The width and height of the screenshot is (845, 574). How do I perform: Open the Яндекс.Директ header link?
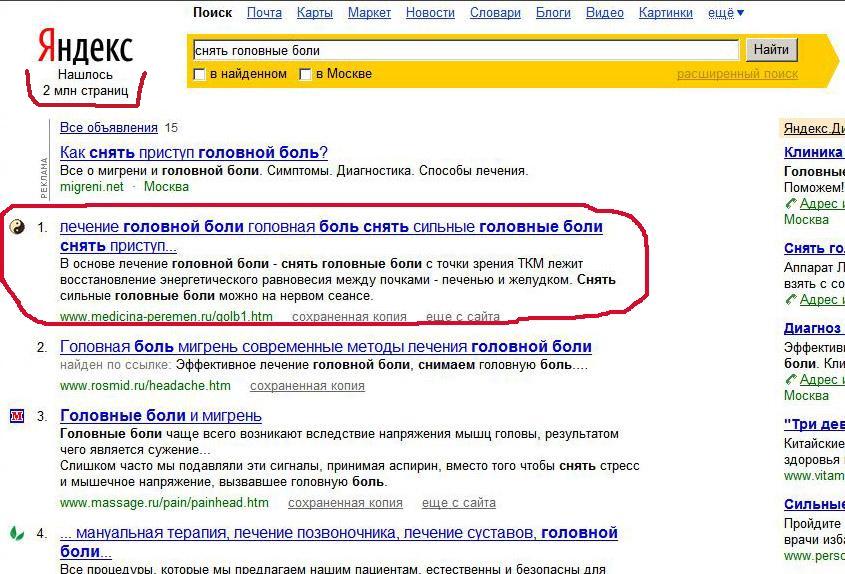tap(814, 128)
